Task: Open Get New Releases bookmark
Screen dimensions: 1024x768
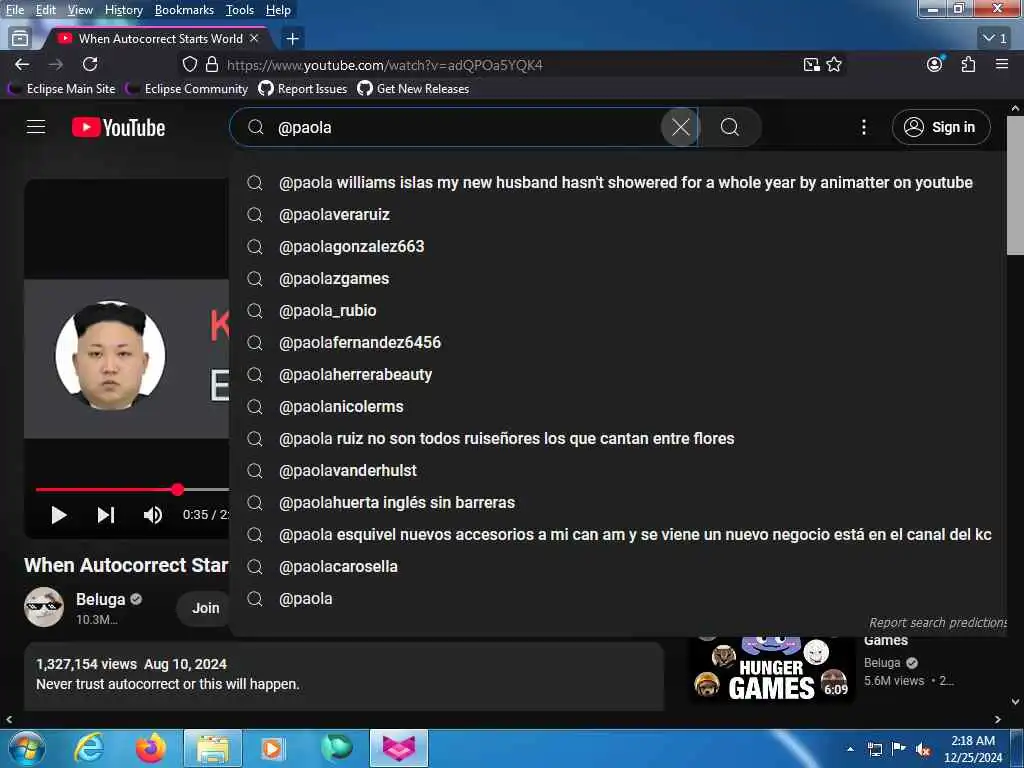Action: pyautogui.click(x=413, y=89)
